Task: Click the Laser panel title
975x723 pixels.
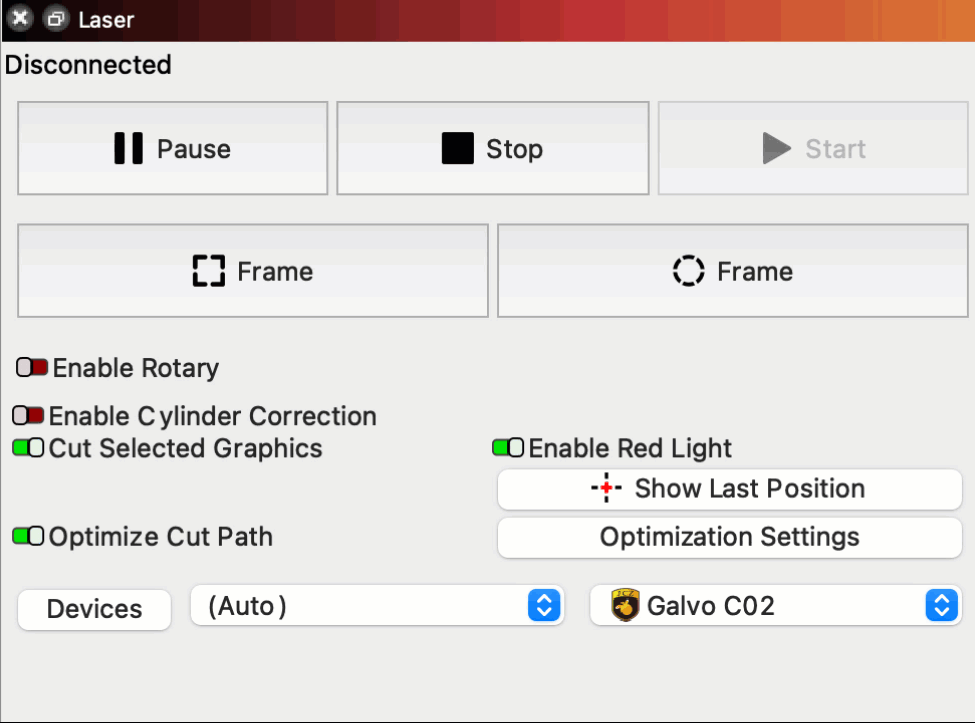Action: (105, 20)
